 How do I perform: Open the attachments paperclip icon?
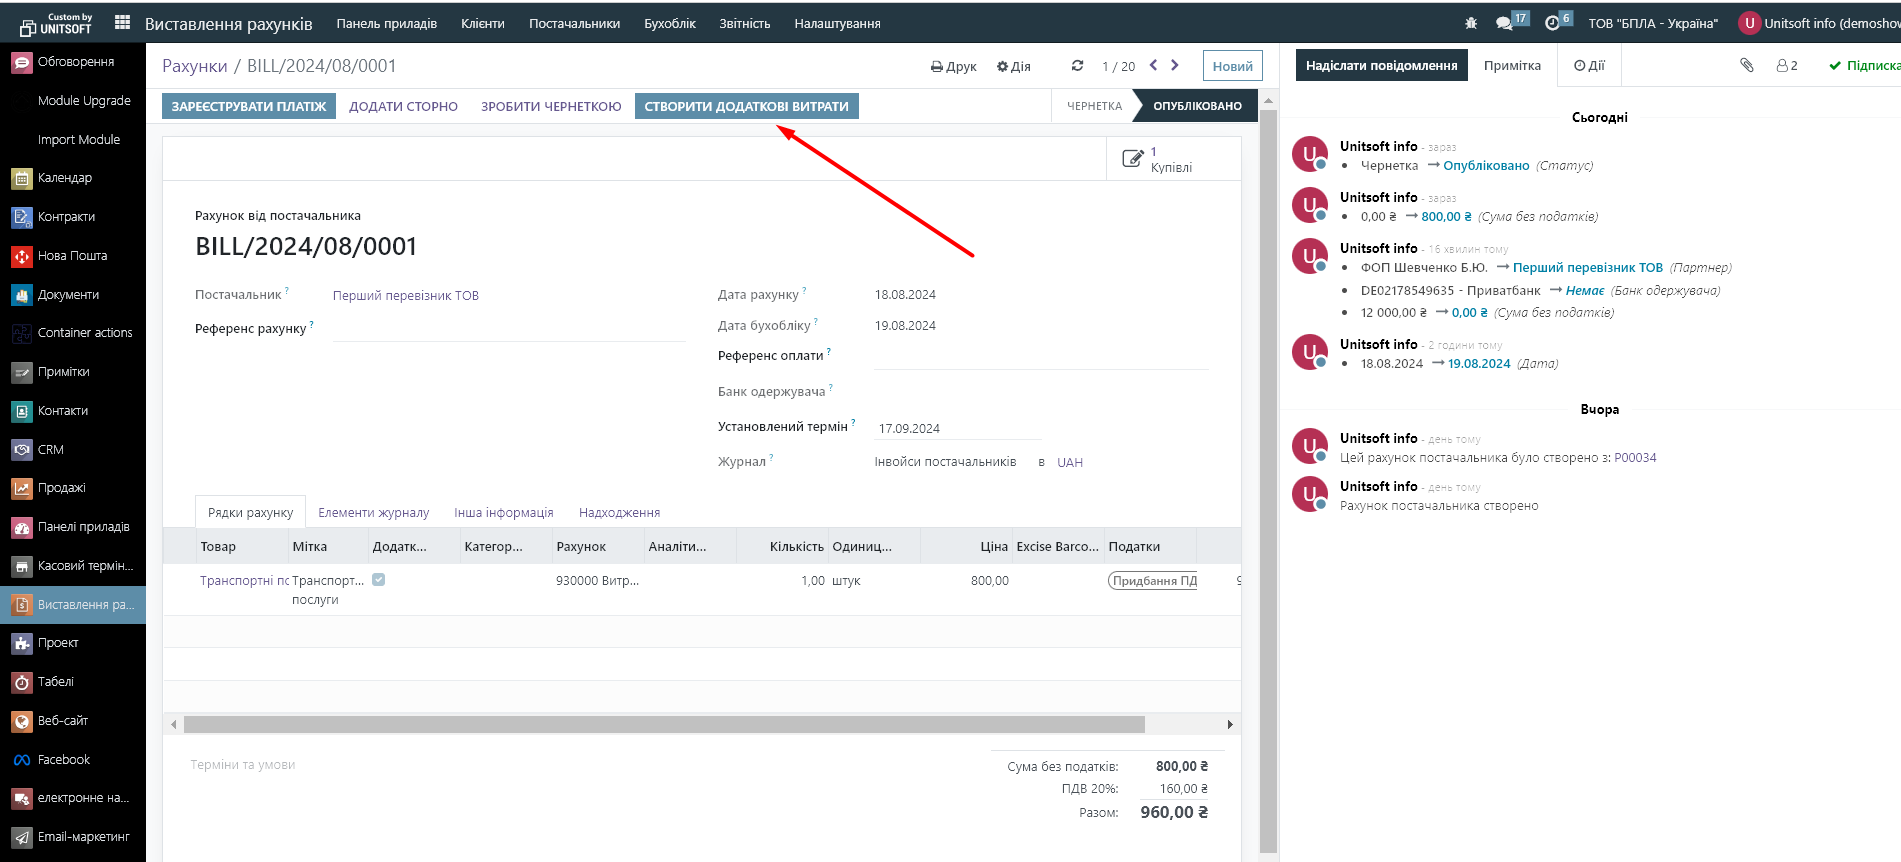[x=1746, y=65]
